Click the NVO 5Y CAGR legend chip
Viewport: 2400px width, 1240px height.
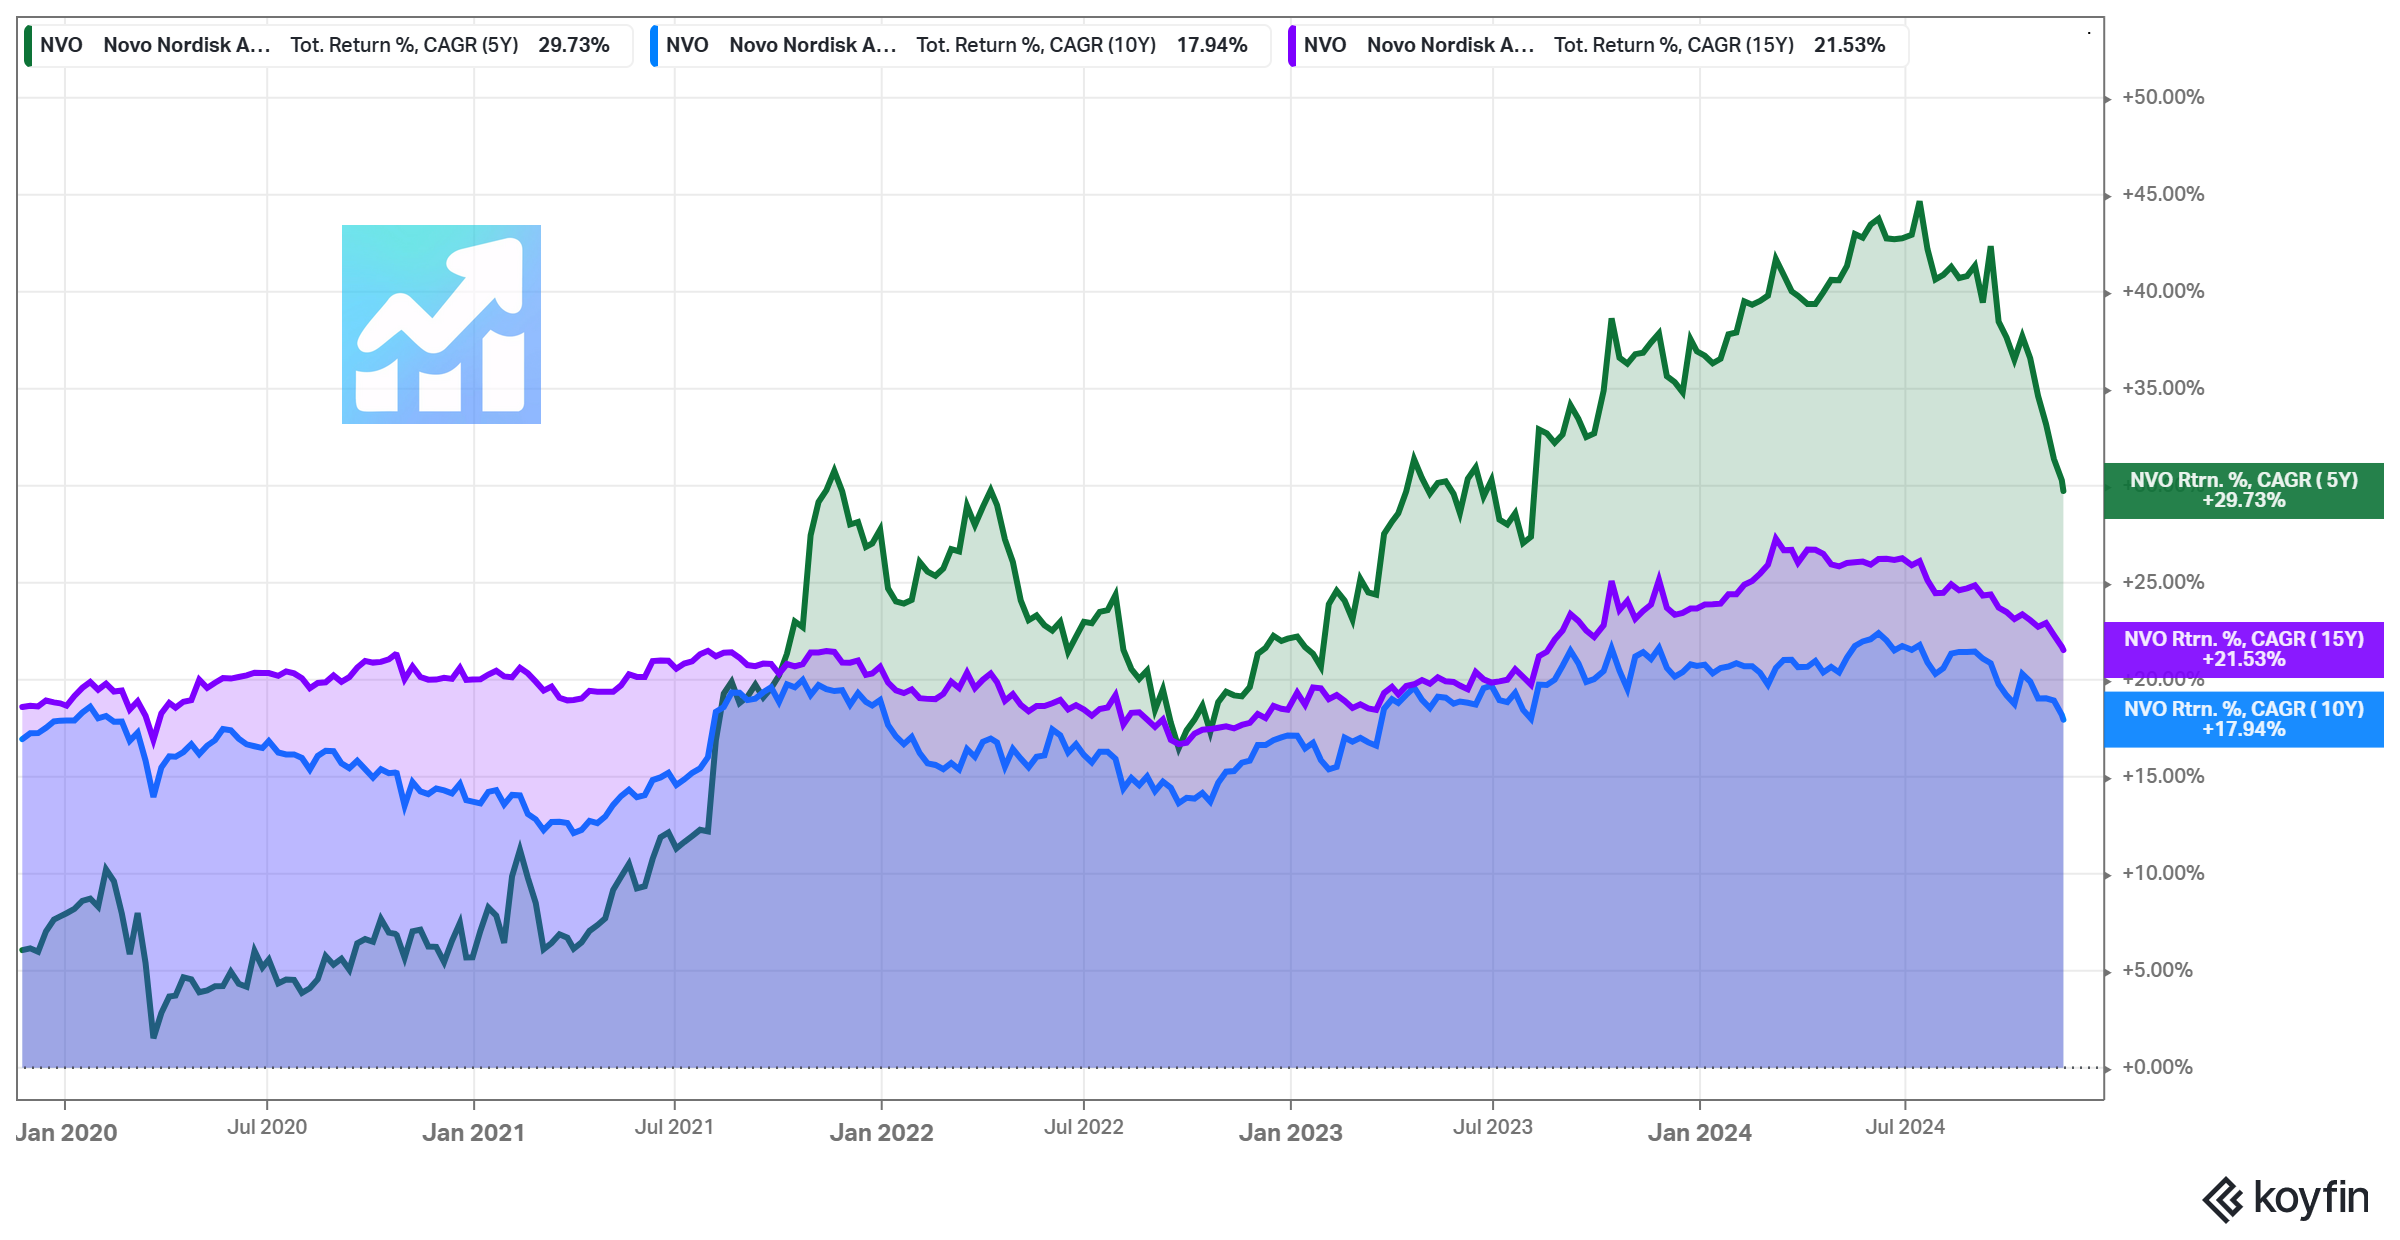pyautogui.click(x=328, y=46)
